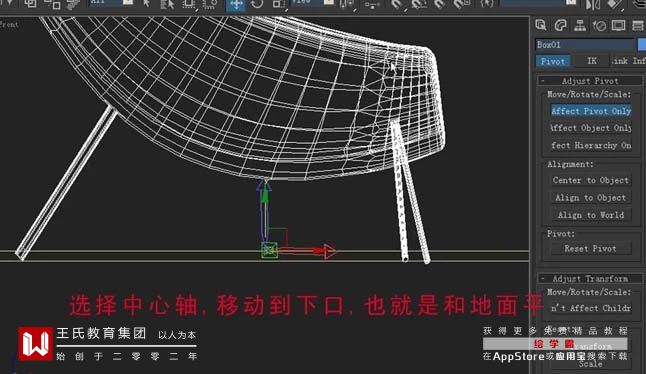Open the Display panel icon

click(x=618, y=26)
